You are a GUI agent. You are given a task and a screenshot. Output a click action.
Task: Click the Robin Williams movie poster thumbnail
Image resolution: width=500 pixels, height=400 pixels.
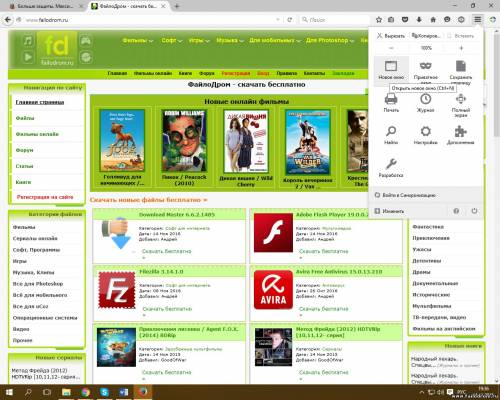184,141
